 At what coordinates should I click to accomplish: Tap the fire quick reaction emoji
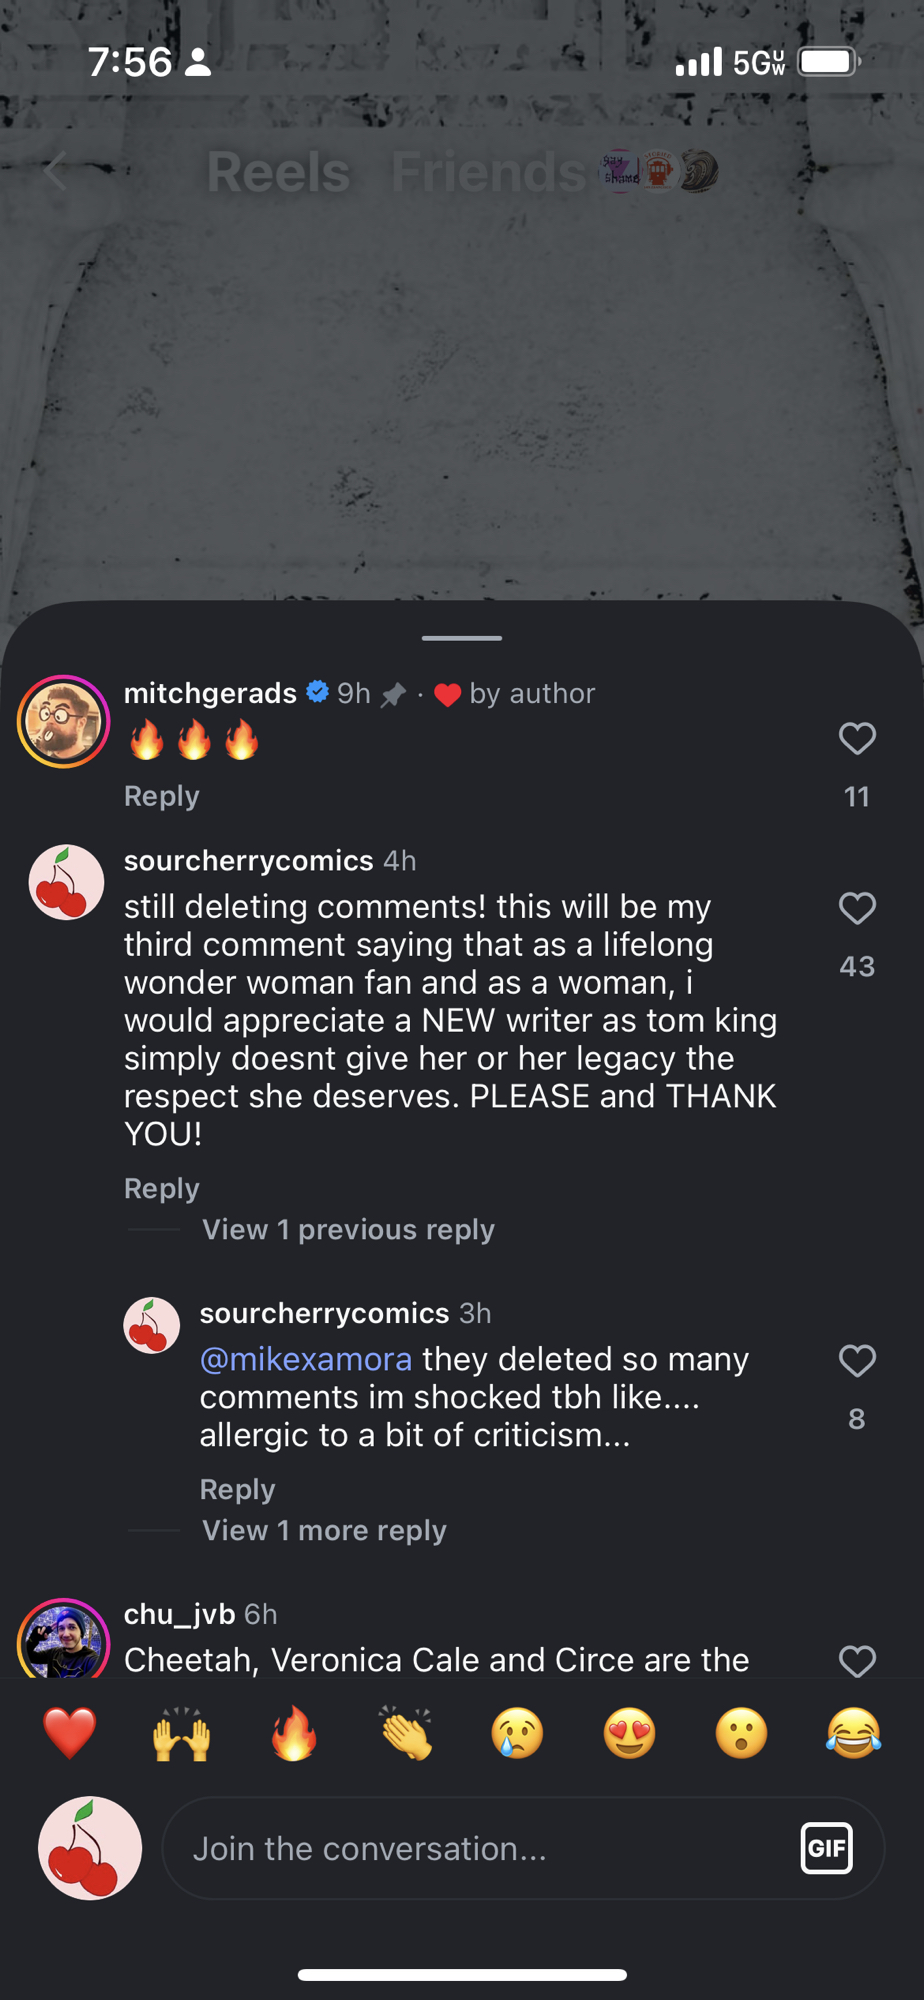click(x=294, y=1733)
